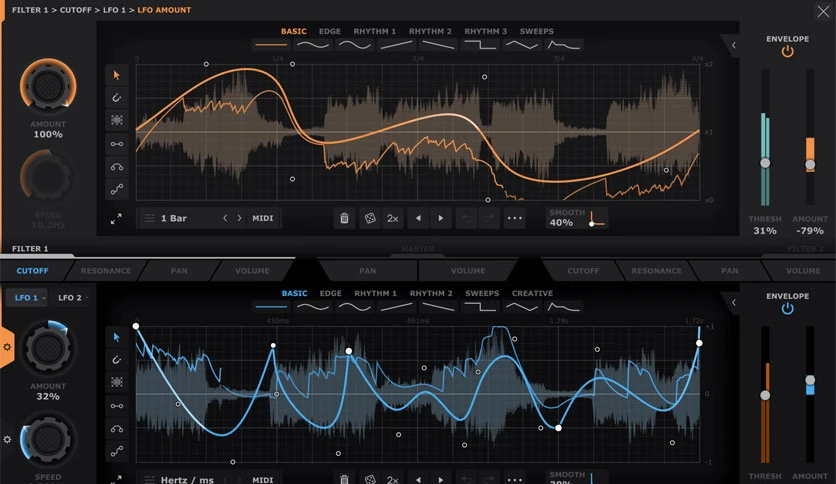Select the marquee selection tool in orange editor
Viewport: 836px width, 484px height.
pyautogui.click(x=117, y=120)
